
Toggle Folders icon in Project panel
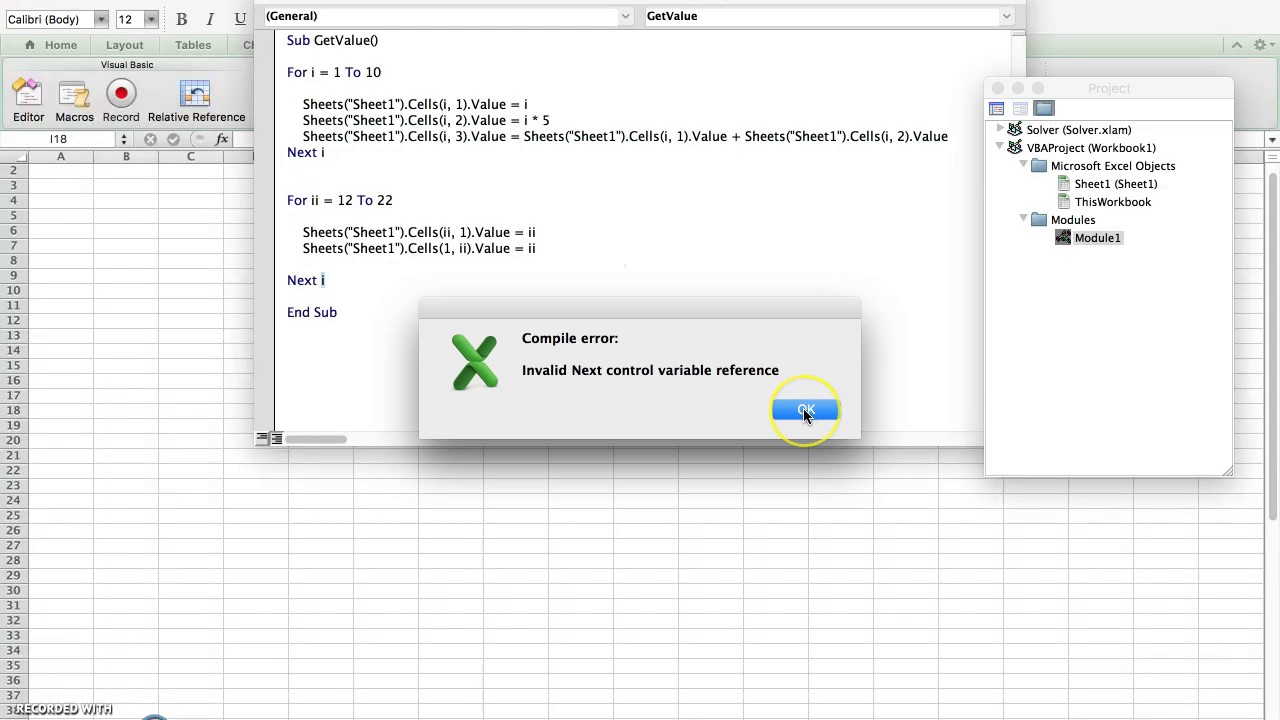click(1044, 108)
